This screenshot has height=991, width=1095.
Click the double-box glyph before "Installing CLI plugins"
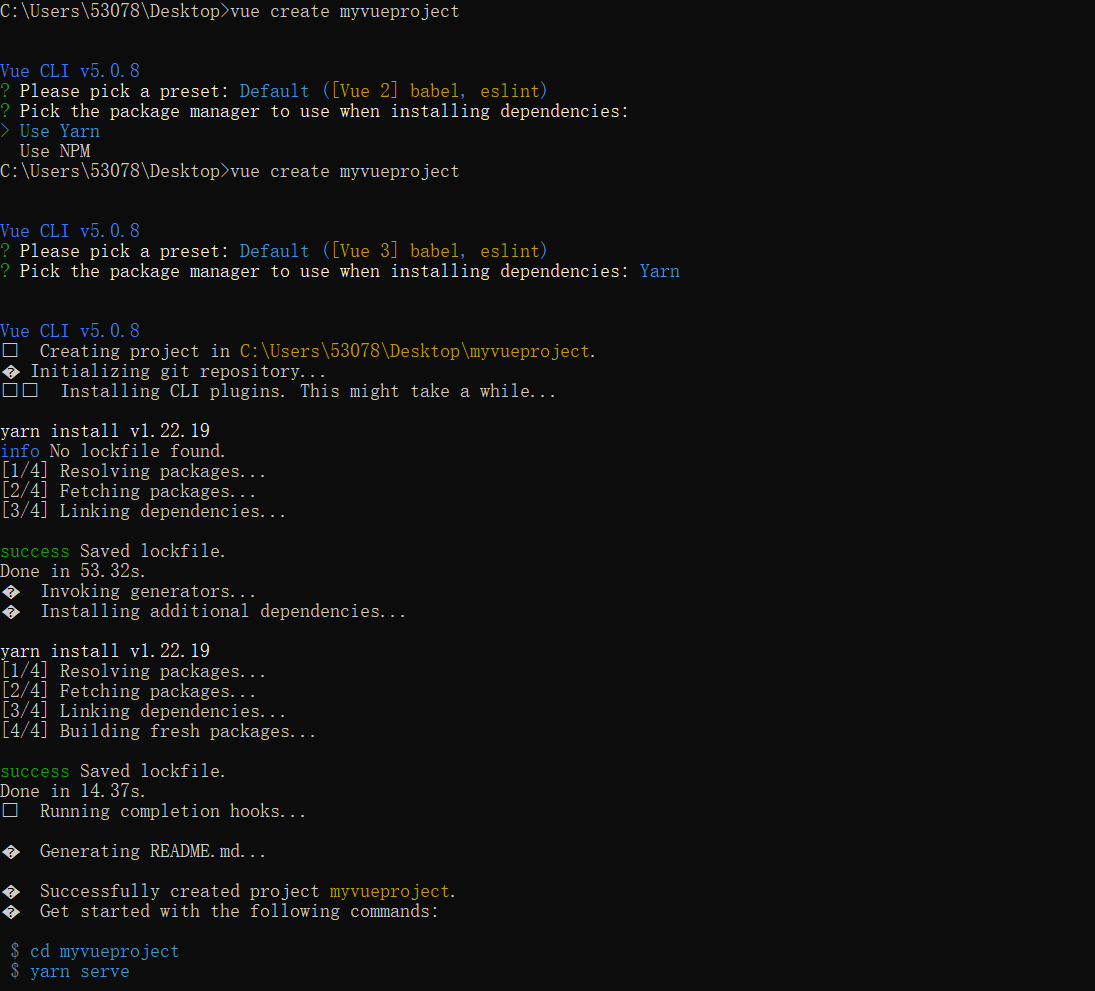point(20,391)
